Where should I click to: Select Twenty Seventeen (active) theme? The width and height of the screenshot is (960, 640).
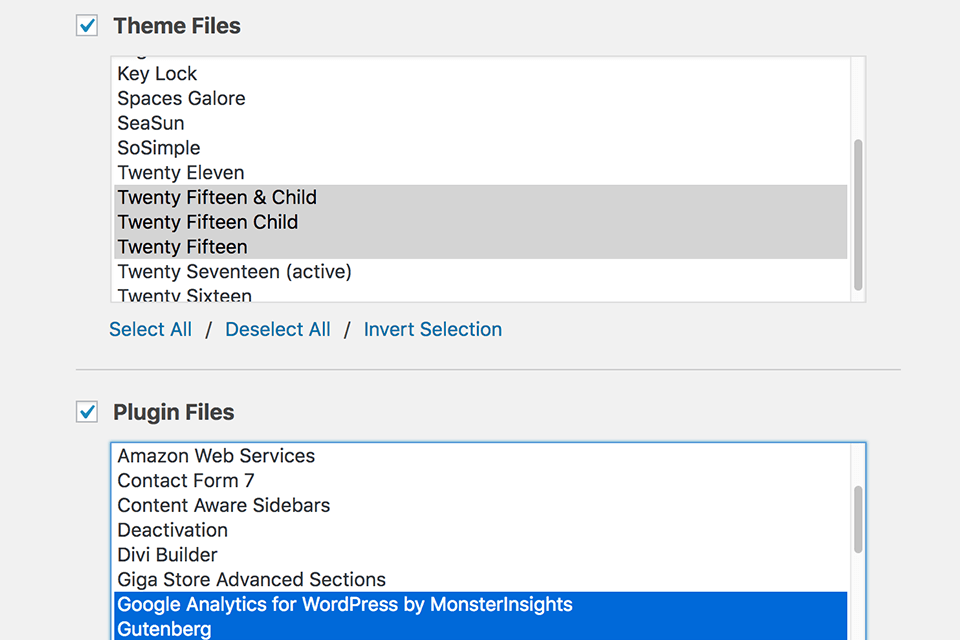[x=234, y=272]
